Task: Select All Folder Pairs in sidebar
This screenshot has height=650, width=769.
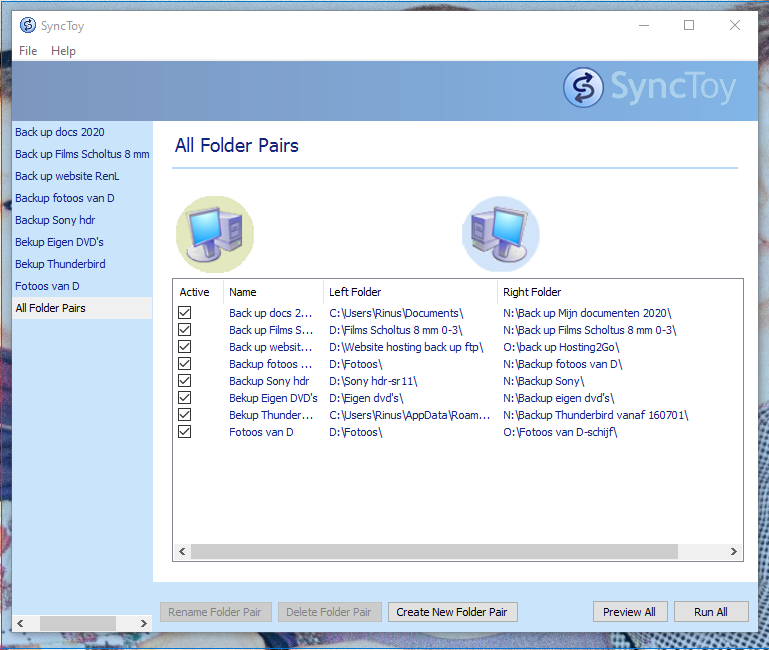Action: [82, 308]
